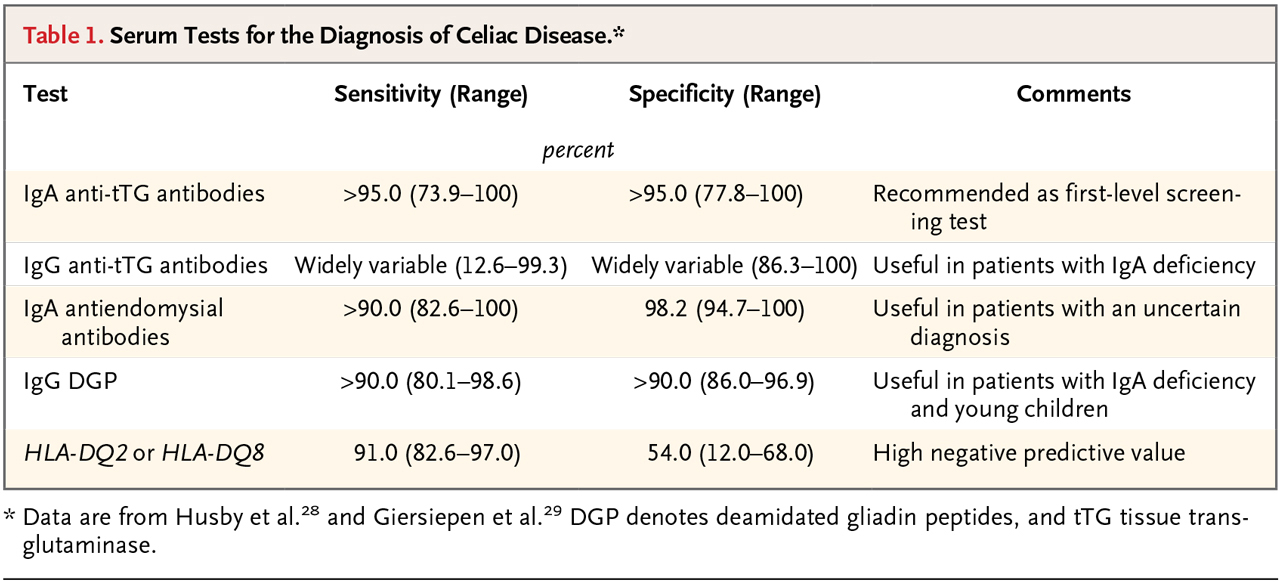Select the IgG anti-tTG antibodies row label
The width and height of the screenshot is (1280, 582).
click(145, 265)
